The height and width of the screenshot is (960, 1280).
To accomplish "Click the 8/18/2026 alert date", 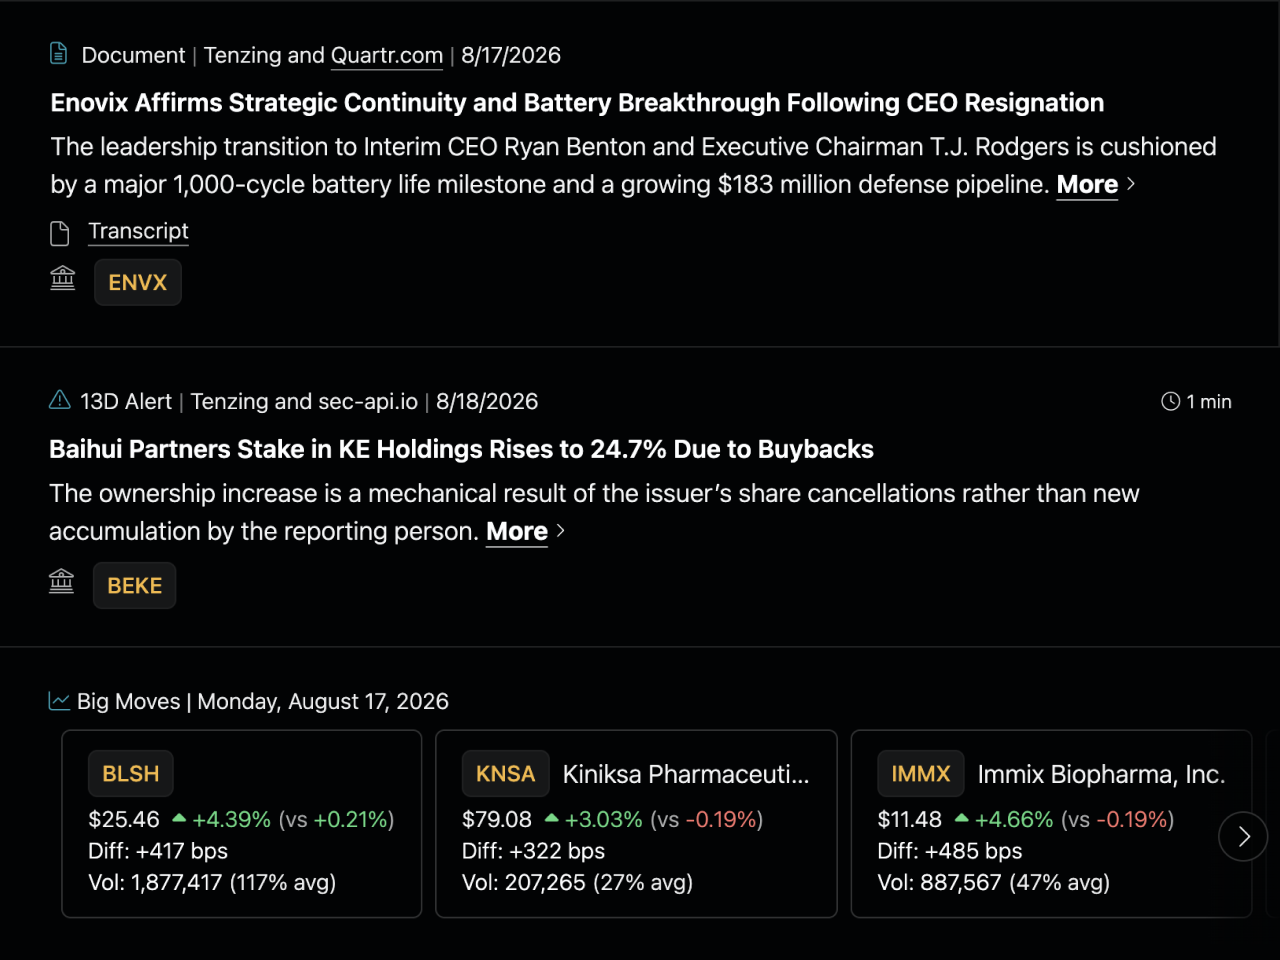I will click(487, 402).
